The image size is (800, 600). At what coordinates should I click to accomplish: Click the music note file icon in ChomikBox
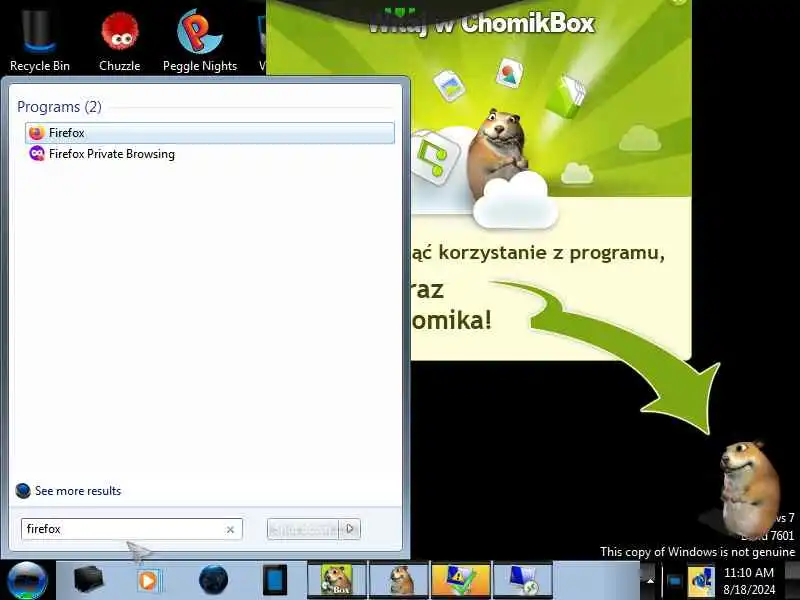434,158
